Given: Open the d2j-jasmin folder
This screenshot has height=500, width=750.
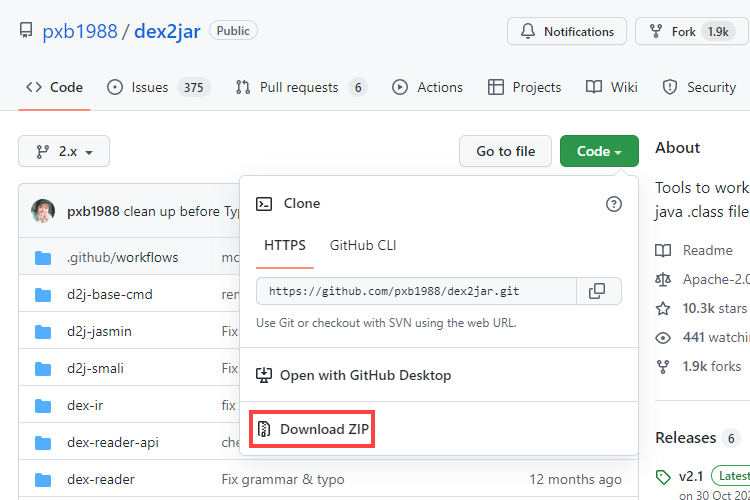Looking at the screenshot, I should coord(99,331).
